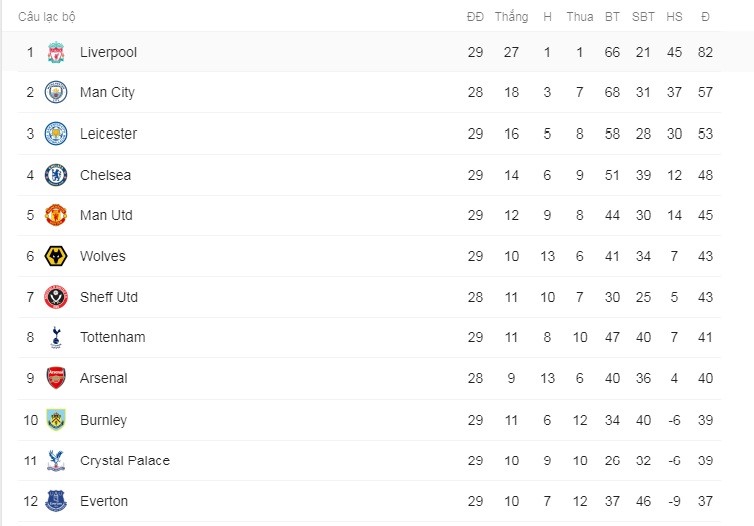
Task: Click the Thắng column header
Action: coord(511,17)
